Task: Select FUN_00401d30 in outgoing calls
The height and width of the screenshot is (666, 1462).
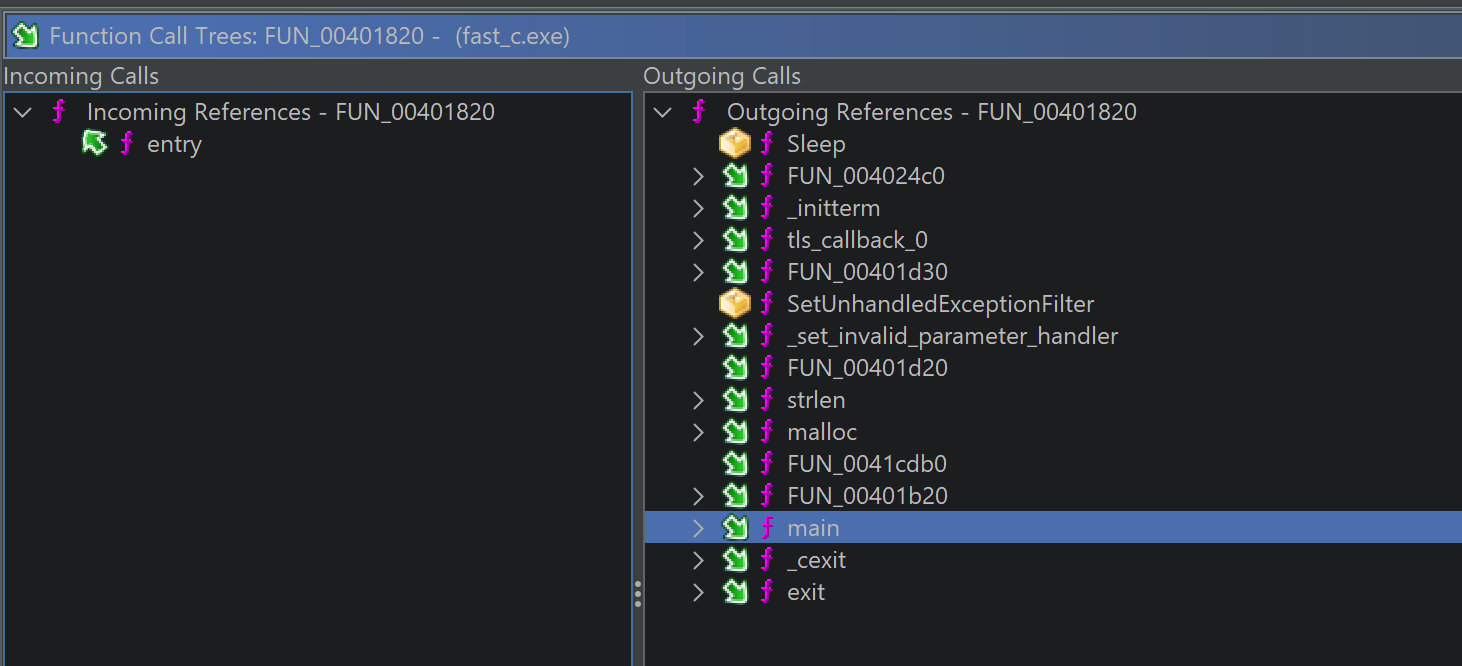Action: coord(867,273)
